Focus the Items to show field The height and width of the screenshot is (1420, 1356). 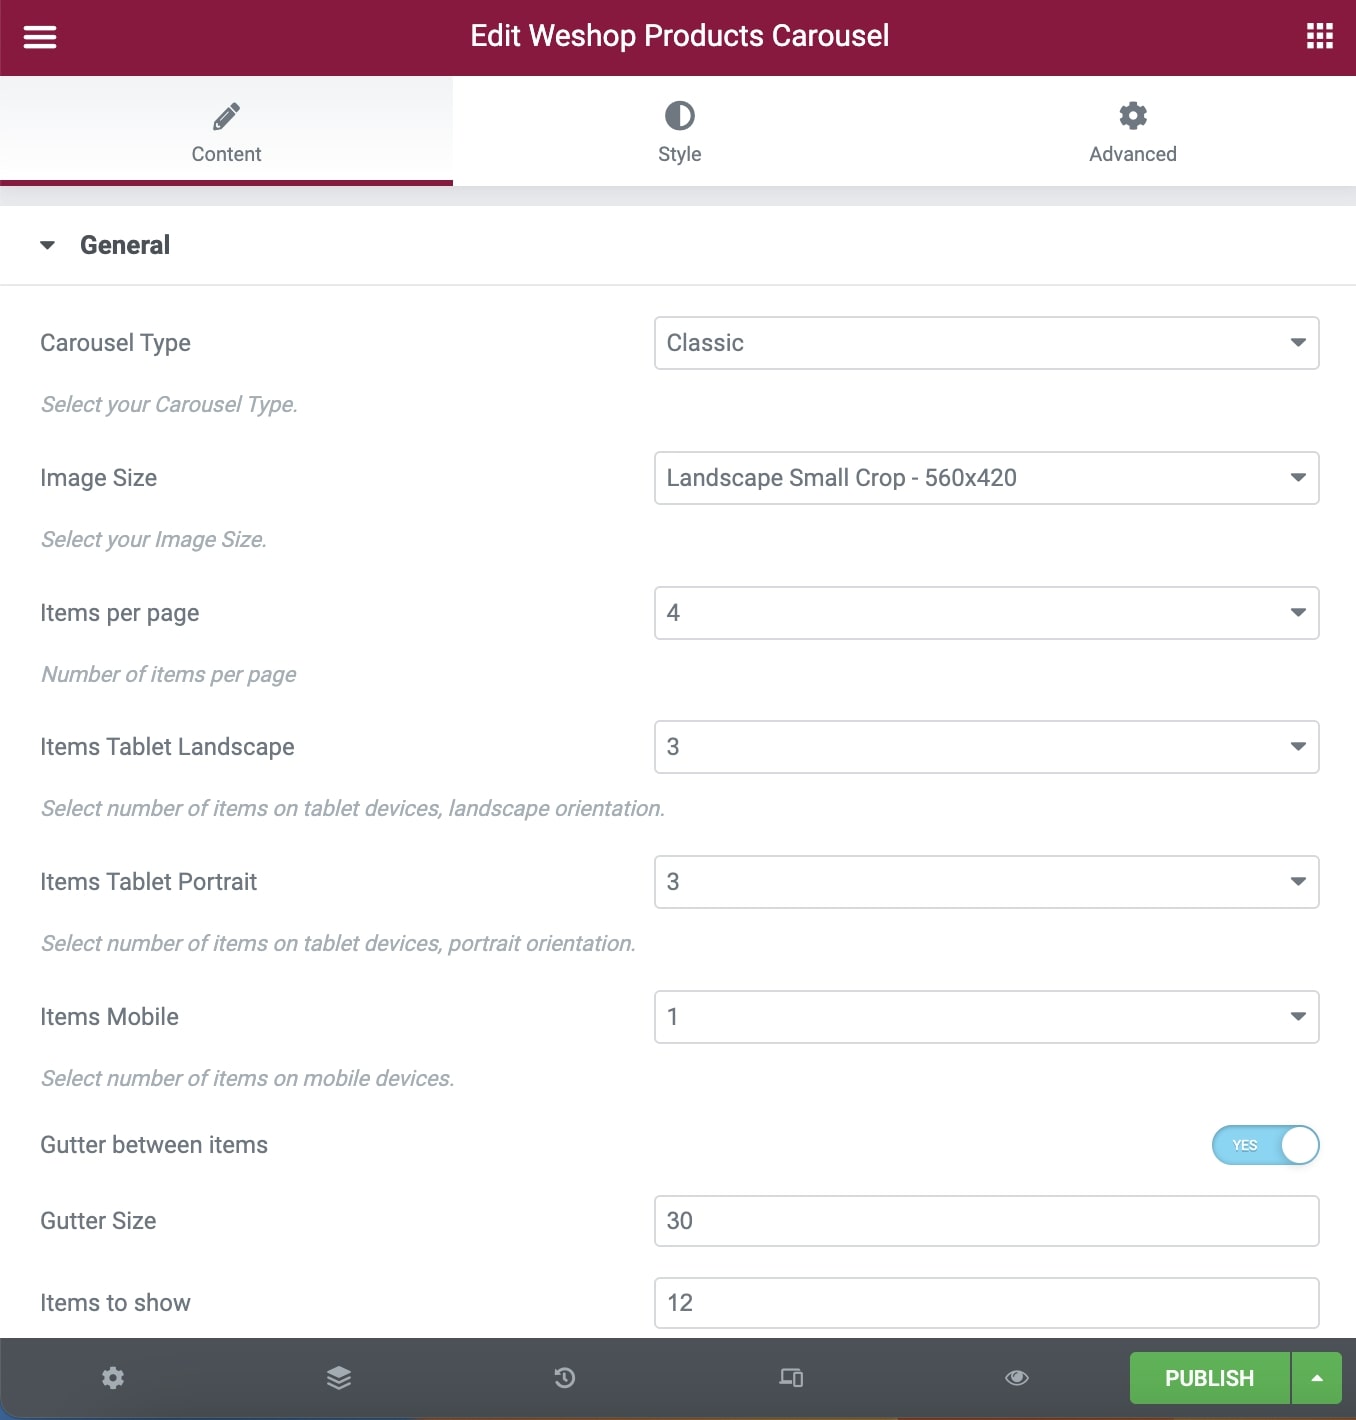(987, 1303)
